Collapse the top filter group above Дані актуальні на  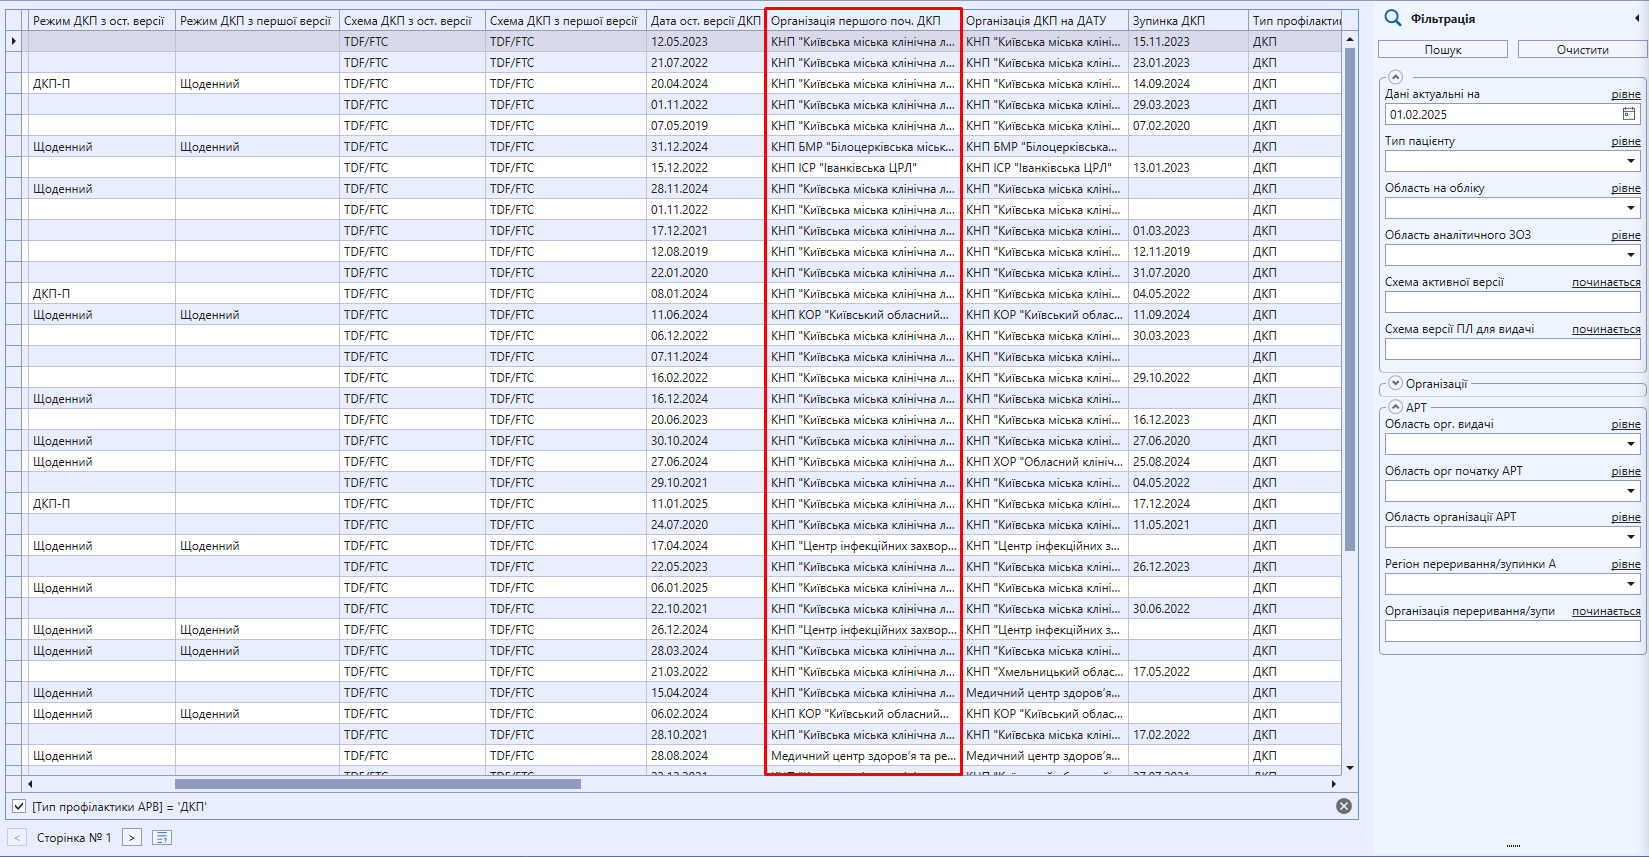point(1396,77)
